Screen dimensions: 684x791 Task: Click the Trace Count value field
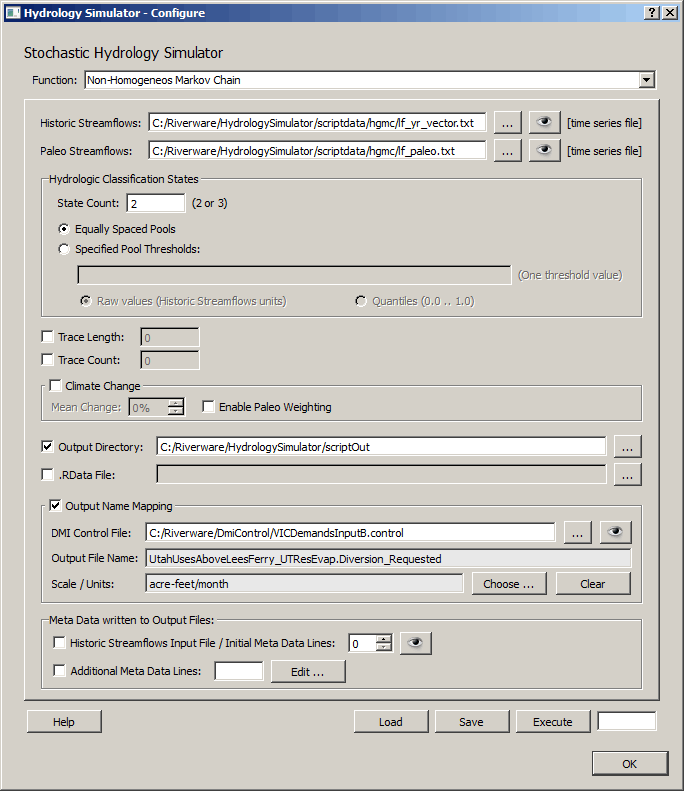tap(170, 360)
